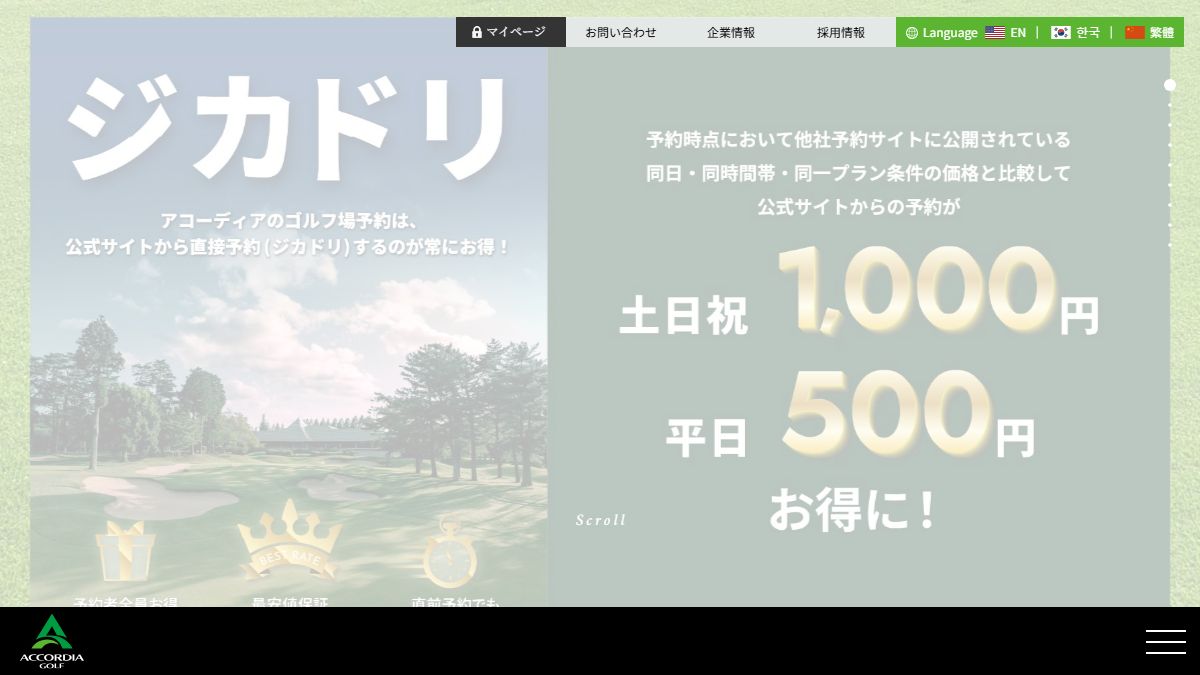Click the ジカドリ heading

pos(289,128)
